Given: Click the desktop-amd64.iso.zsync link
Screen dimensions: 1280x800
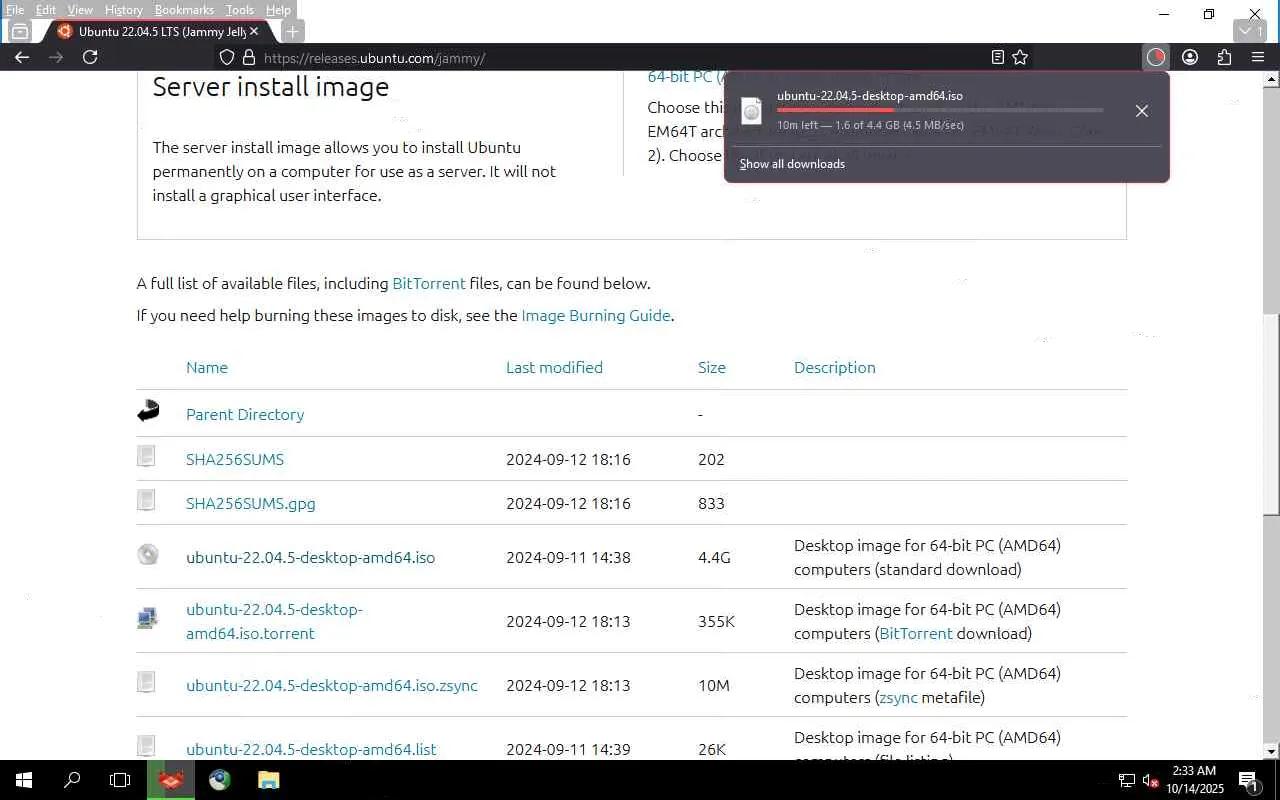Looking at the screenshot, I should click(332, 685).
